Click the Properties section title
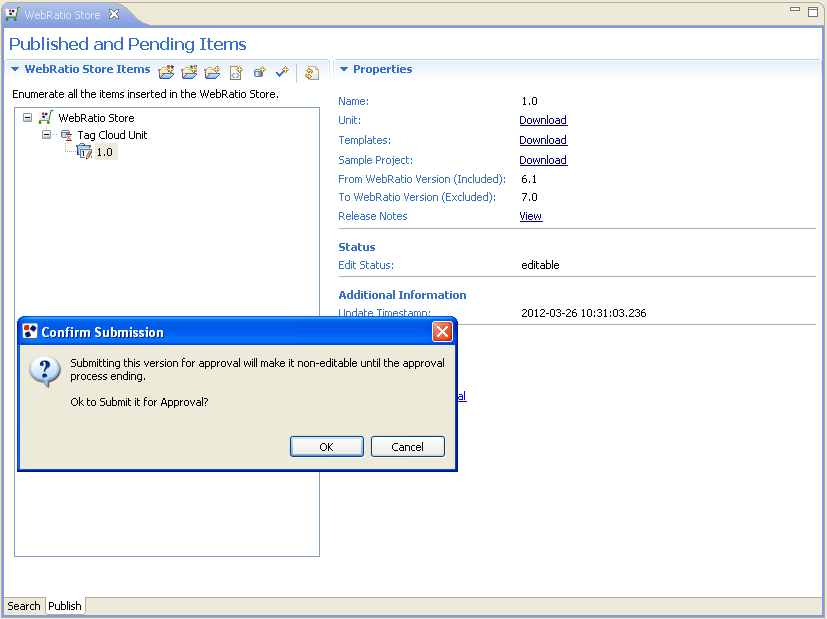 click(x=382, y=69)
